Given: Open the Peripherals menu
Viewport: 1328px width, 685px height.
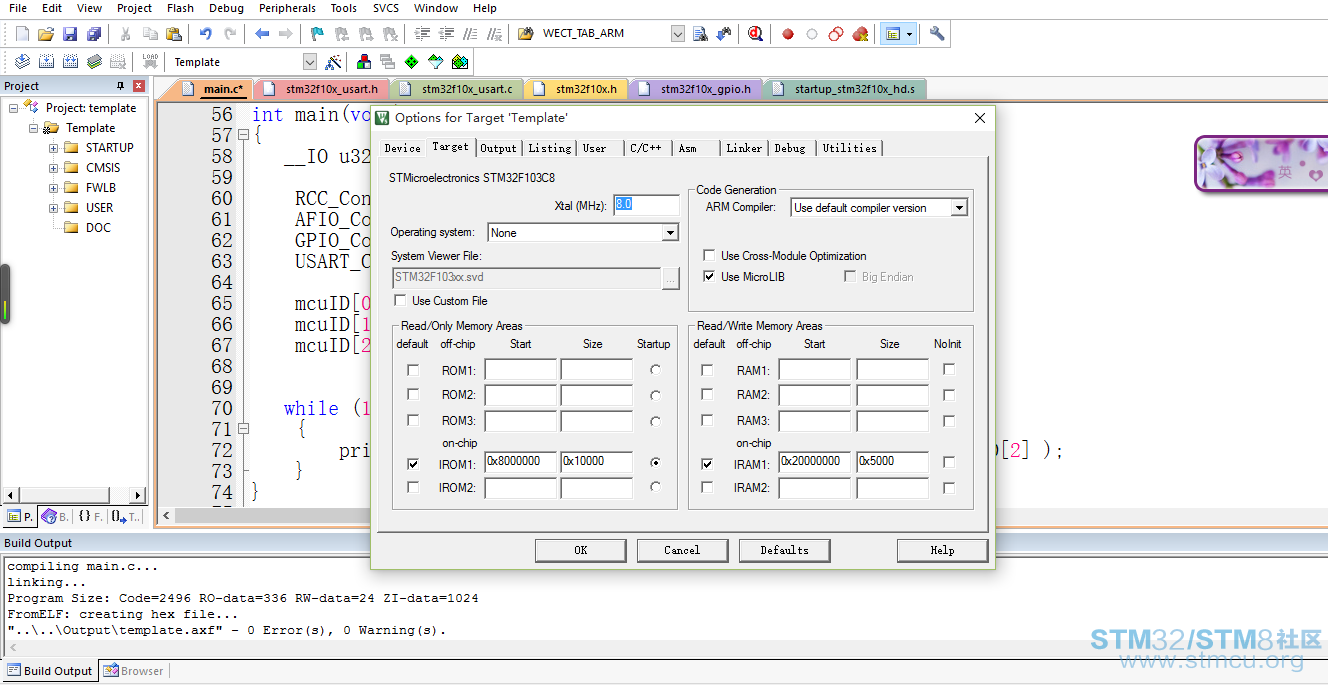Looking at the screenshot, I should click(287, 8).
